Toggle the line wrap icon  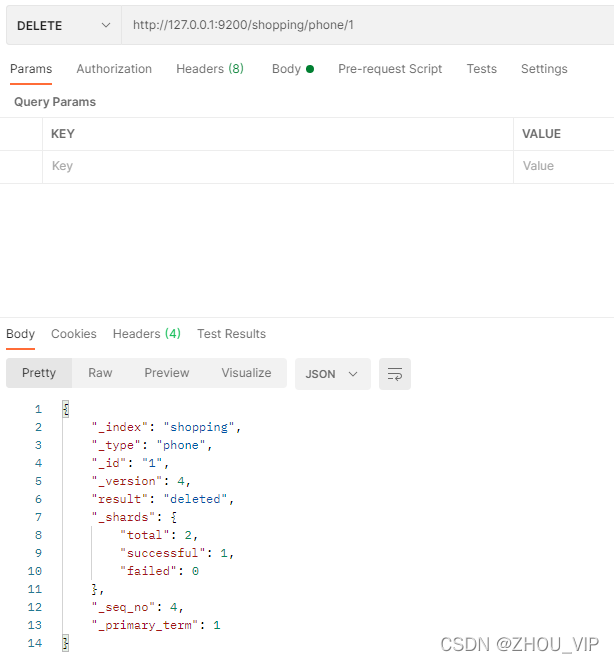click(x=395, y=374)
